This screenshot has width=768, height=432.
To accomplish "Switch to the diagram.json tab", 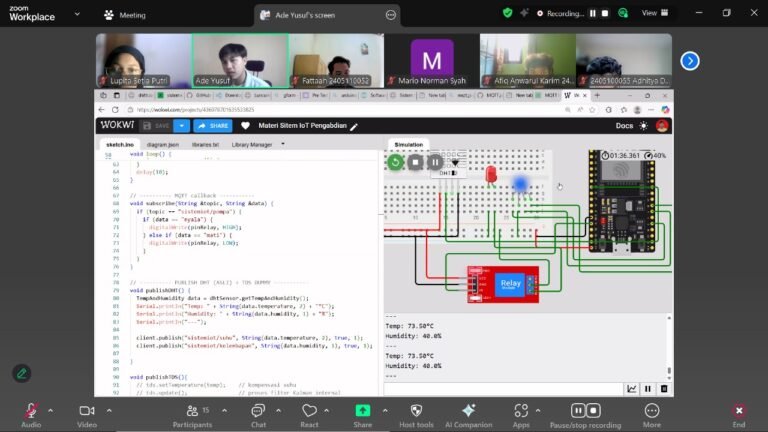I will point(163,144).
